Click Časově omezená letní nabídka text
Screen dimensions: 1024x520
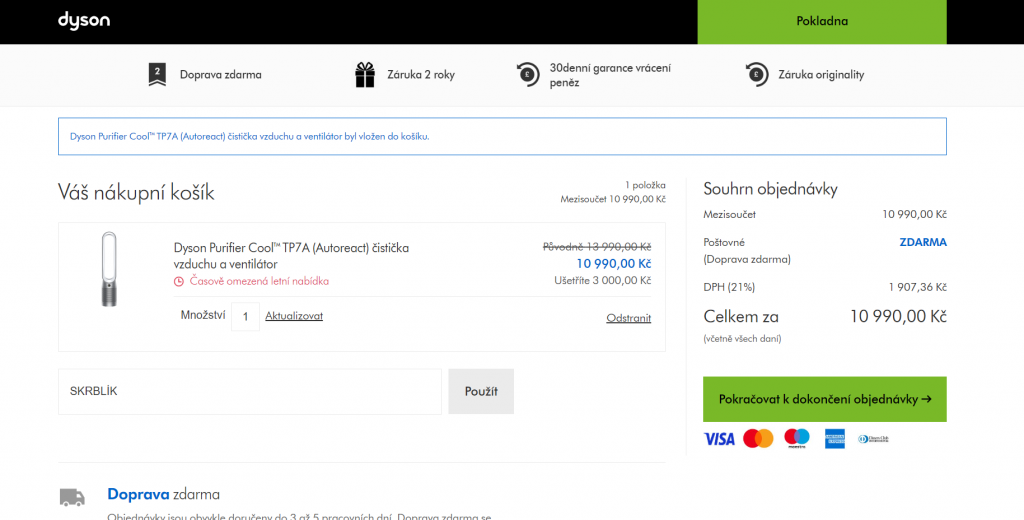pos(259,282)
